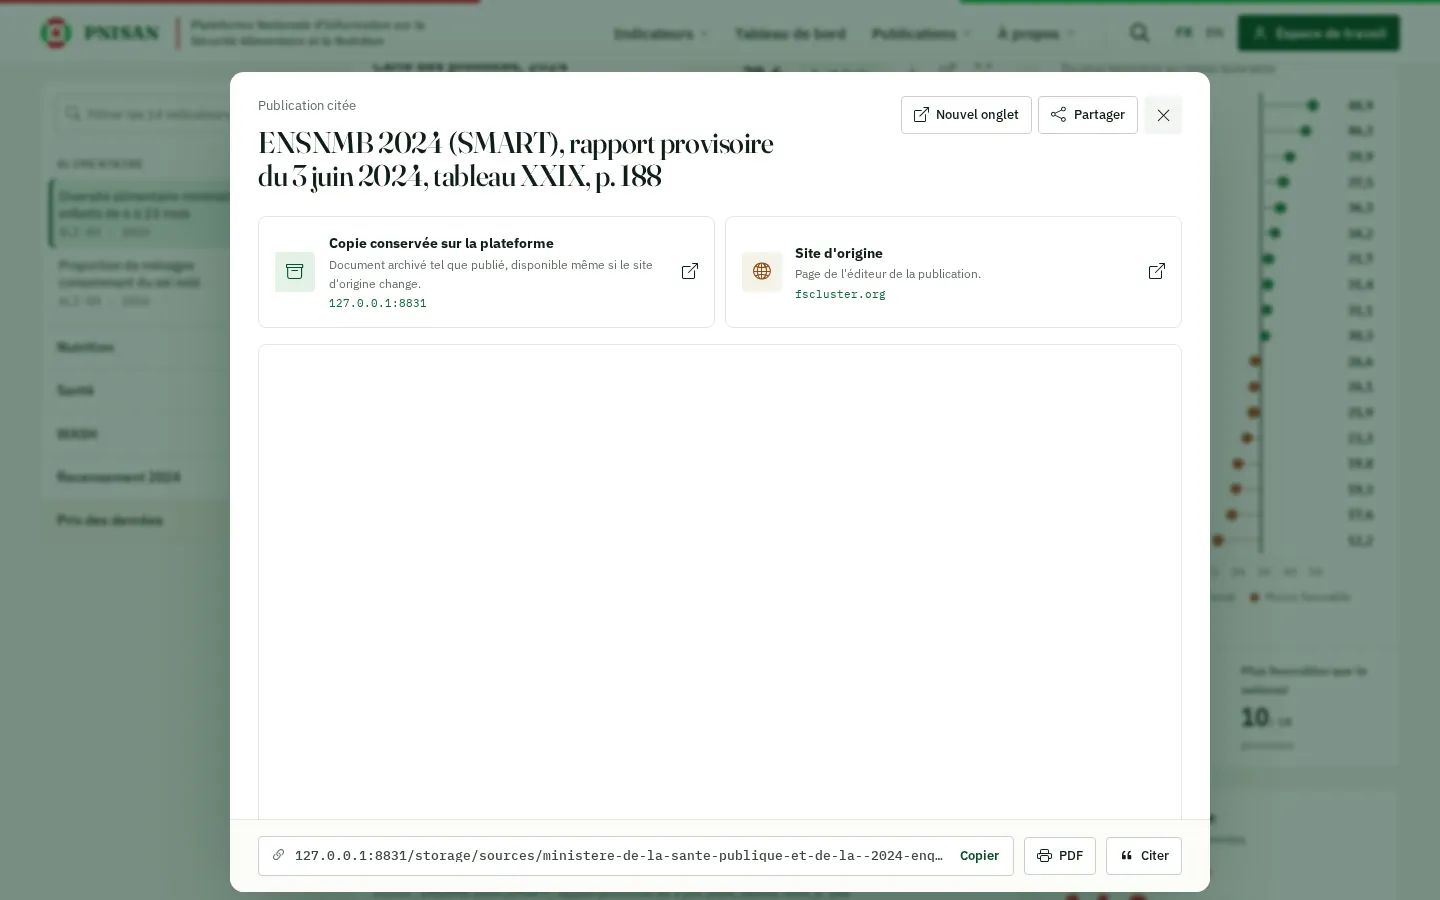Expand the Indicateurs menu in the navigation bar
1440x900 pixels.
click(661, 34)
